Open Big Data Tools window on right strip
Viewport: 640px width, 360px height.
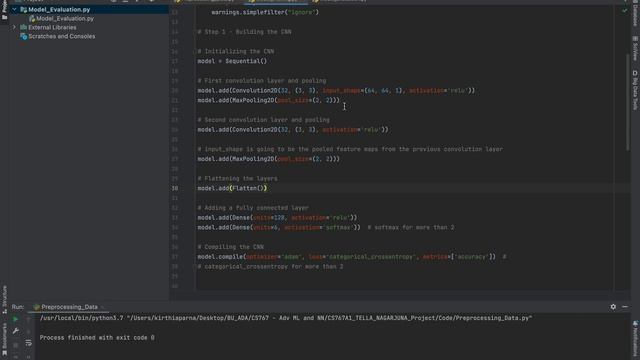635,90
